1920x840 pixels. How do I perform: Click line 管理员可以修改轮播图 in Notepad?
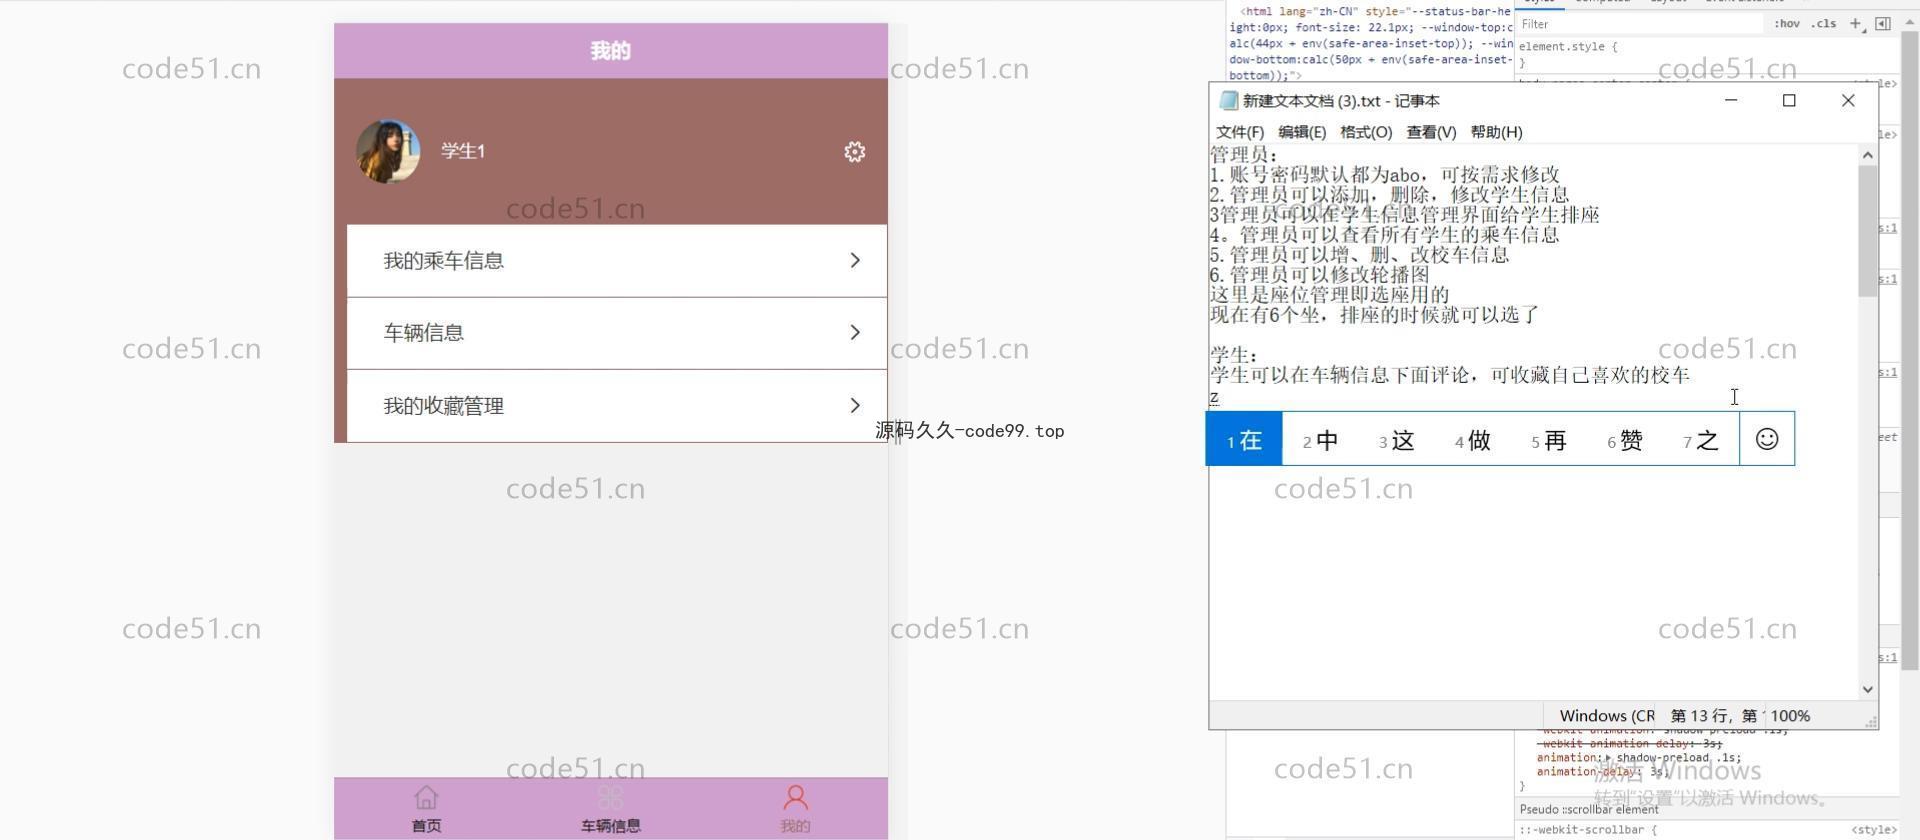coord(1319,275)
